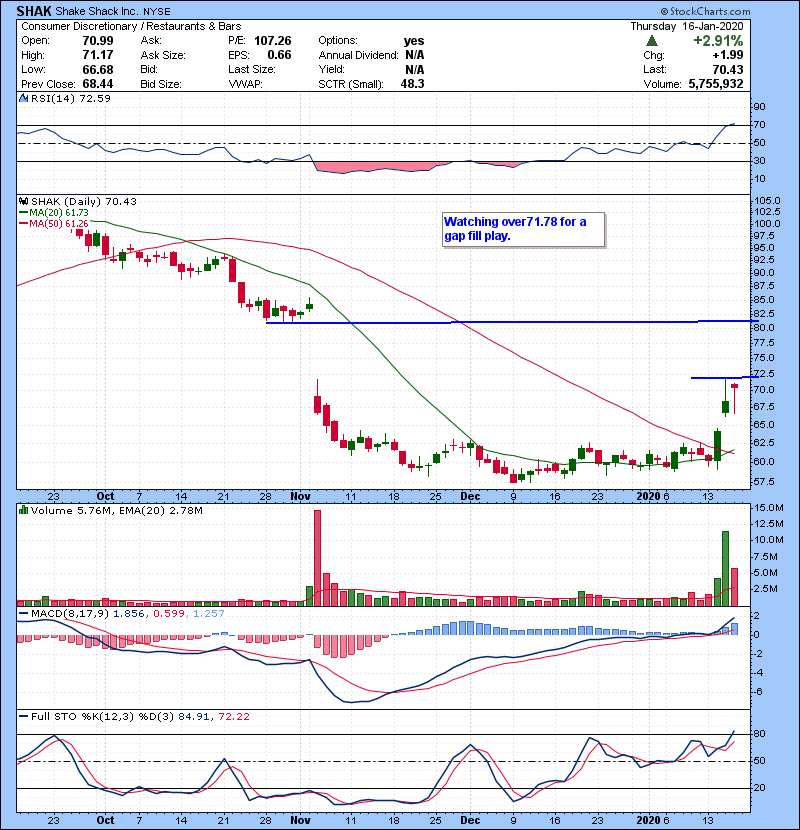Click the Chg value +1.99

click(x=727, y=55)
